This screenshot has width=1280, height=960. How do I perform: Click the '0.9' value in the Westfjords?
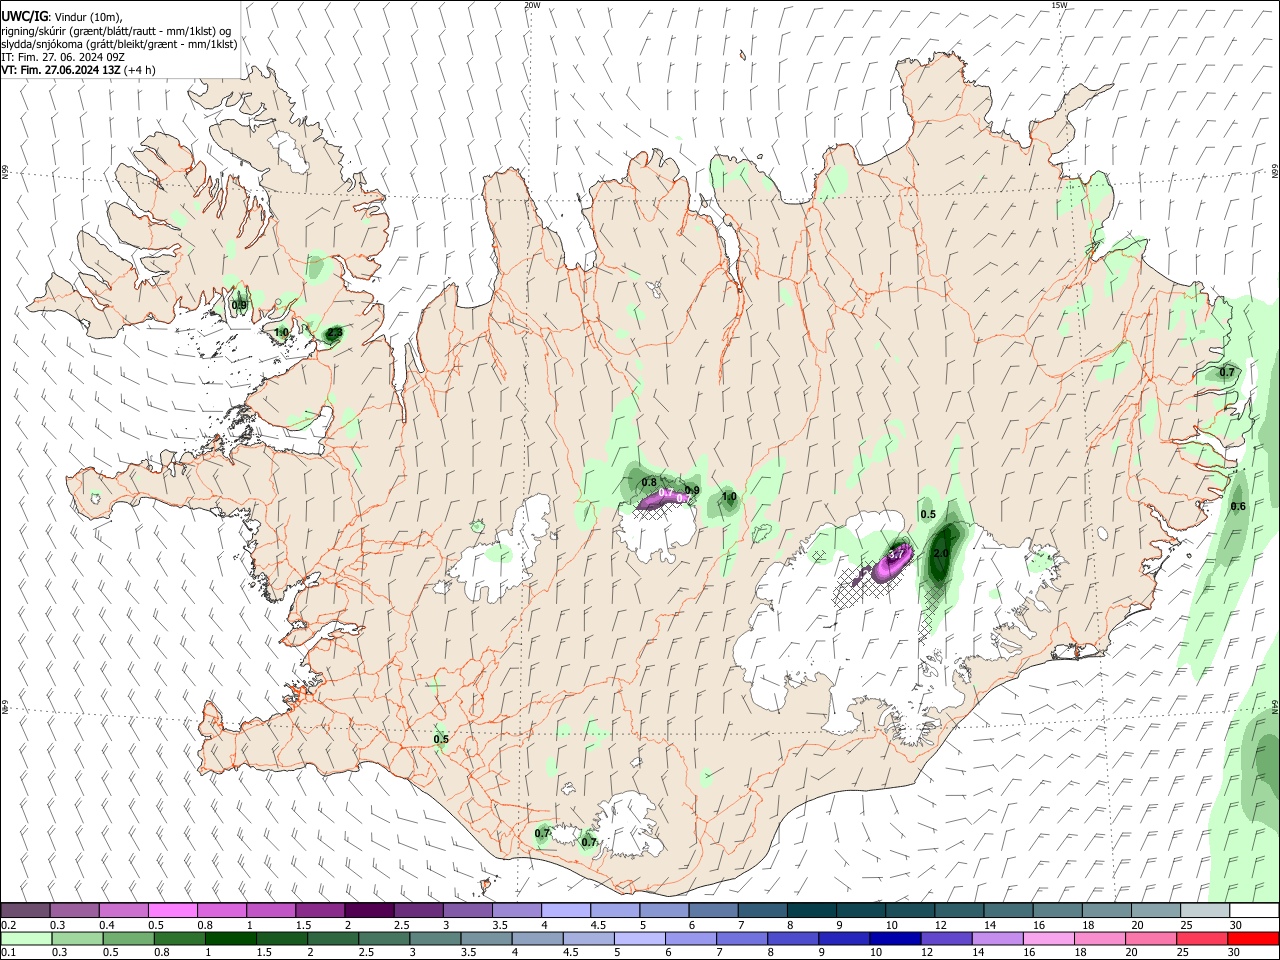point(240,305)
